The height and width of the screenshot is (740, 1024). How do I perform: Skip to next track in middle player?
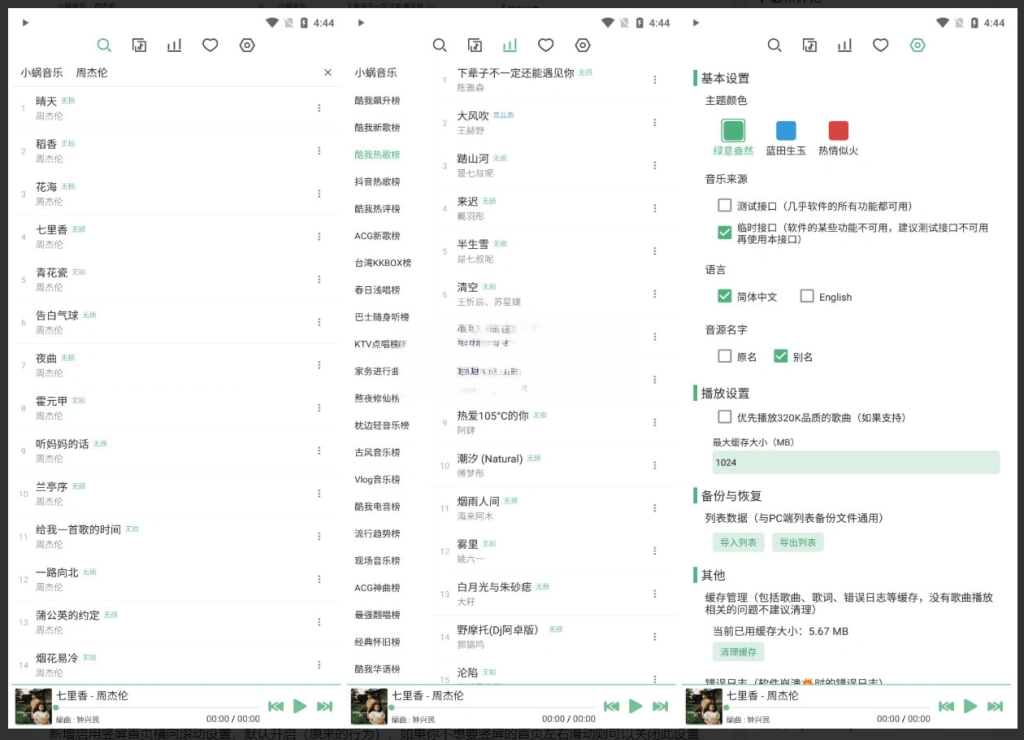[660, 706]
